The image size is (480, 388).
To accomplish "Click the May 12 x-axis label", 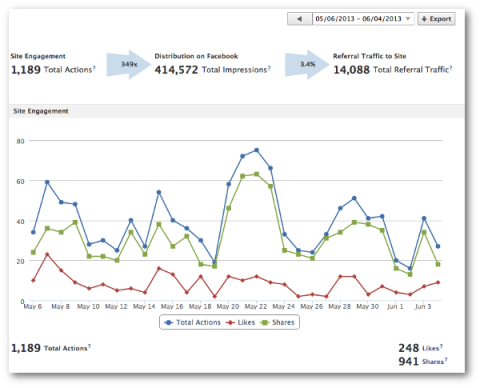I will click(116, 307).
